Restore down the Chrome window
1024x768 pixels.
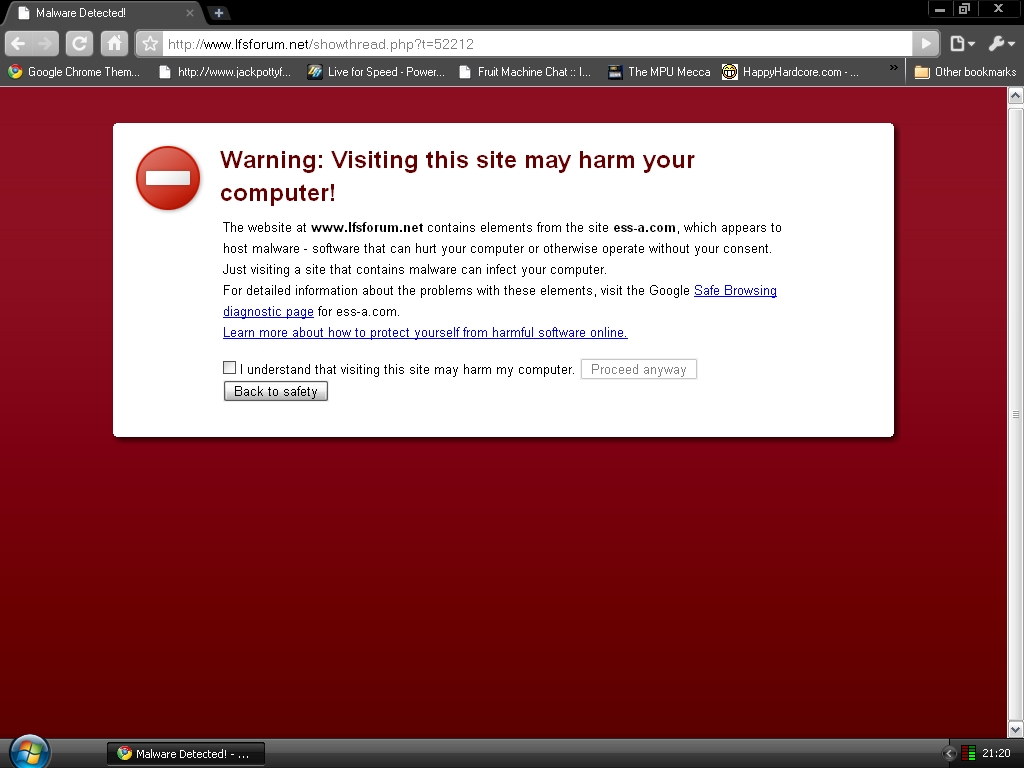click(x=964, y=9)
